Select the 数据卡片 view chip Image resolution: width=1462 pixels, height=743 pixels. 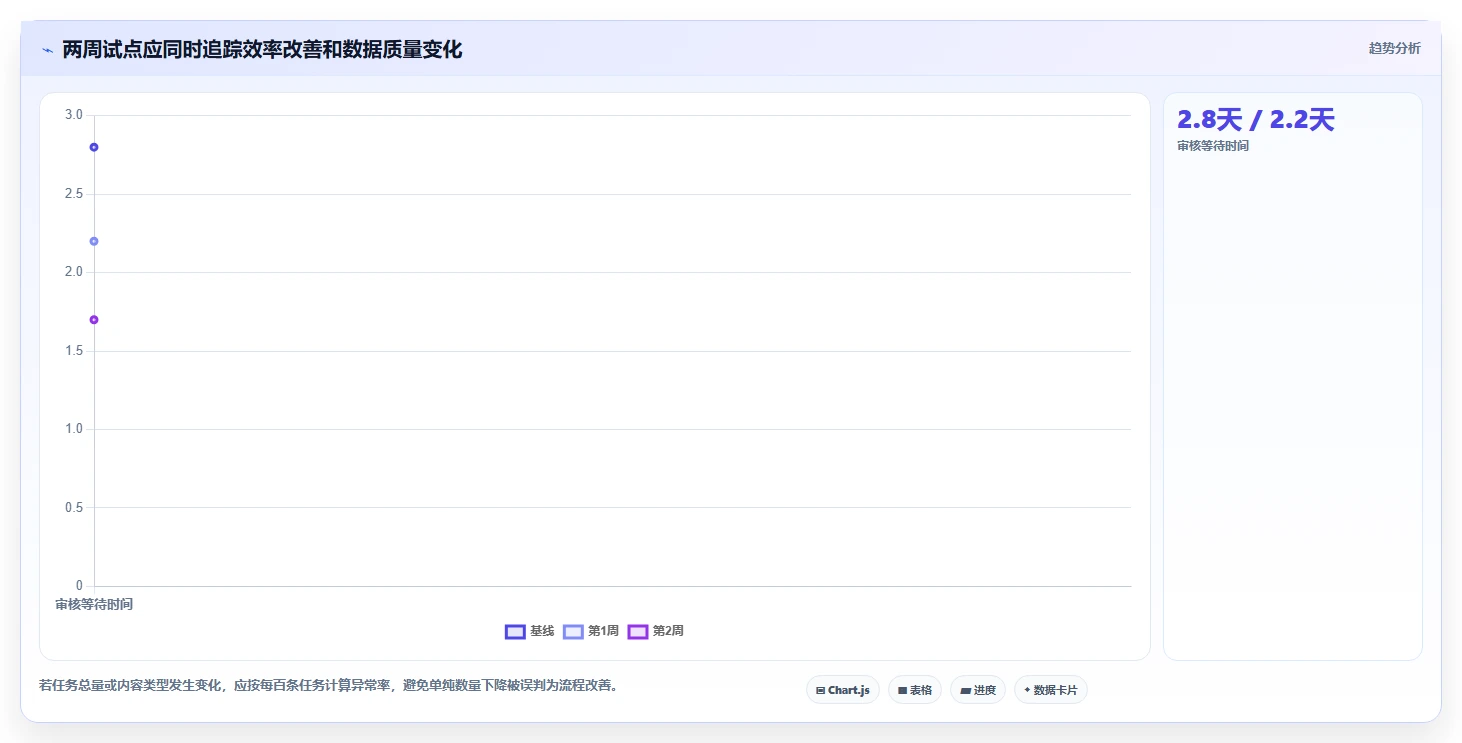pyautogui.click(x=1051, y=690)
